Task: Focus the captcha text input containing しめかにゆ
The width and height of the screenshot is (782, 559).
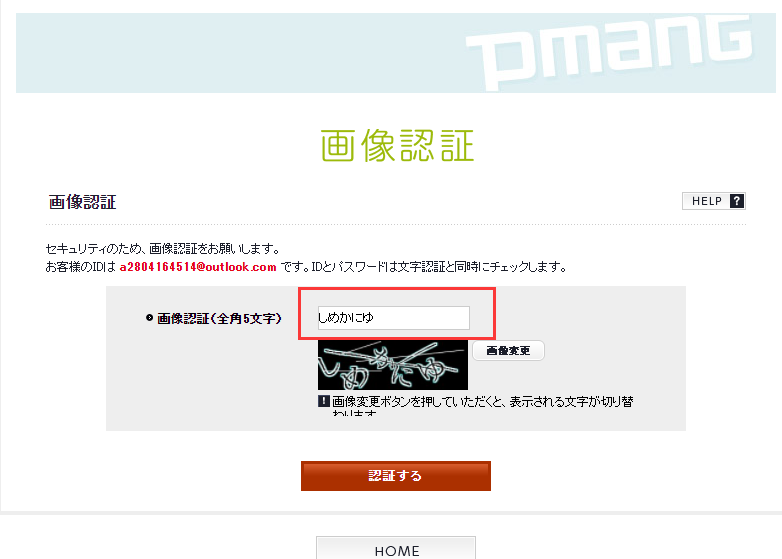Action: tap(393, 318)
